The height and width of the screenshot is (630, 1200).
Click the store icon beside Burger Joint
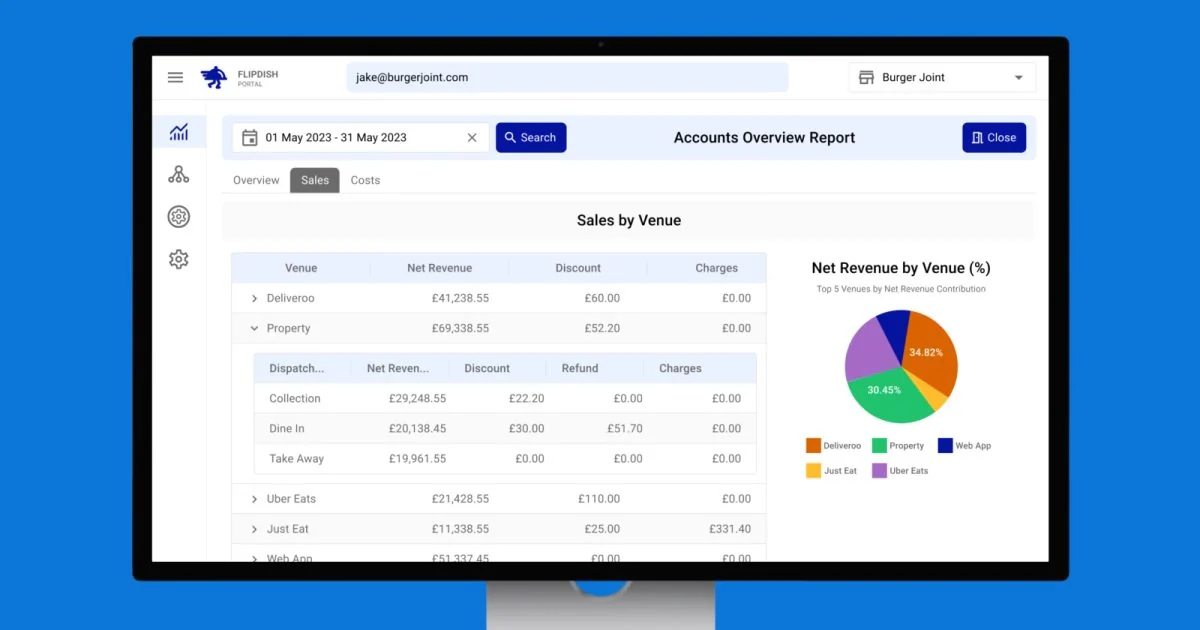(865, 78)
